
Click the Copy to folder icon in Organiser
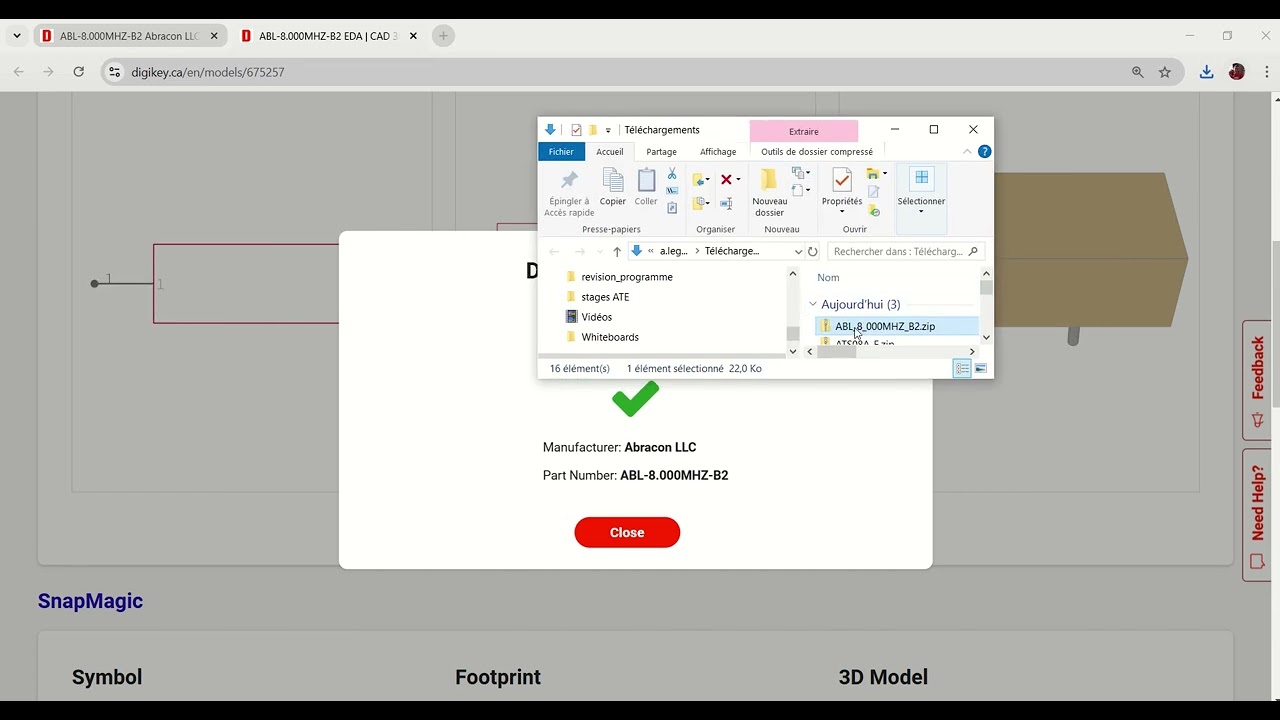tap(700, 203)
